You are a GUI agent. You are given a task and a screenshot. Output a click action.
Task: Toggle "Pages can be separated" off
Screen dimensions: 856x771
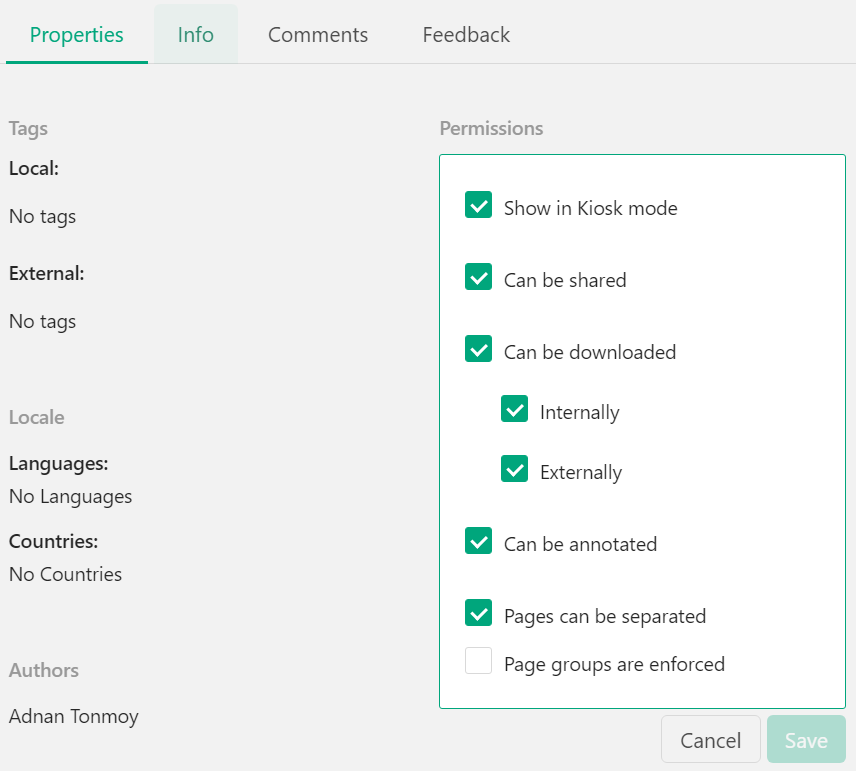(478, 612)
